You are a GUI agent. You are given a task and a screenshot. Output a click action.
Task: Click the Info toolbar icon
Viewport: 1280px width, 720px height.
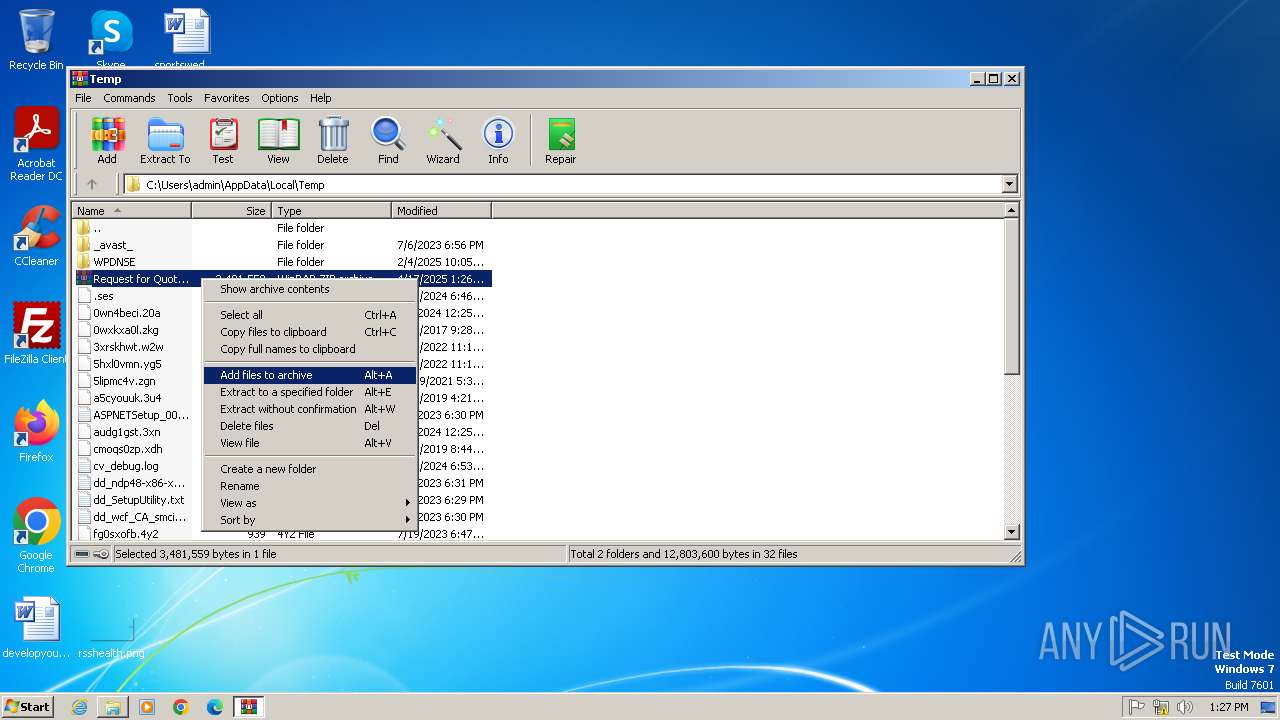(498, 141)
